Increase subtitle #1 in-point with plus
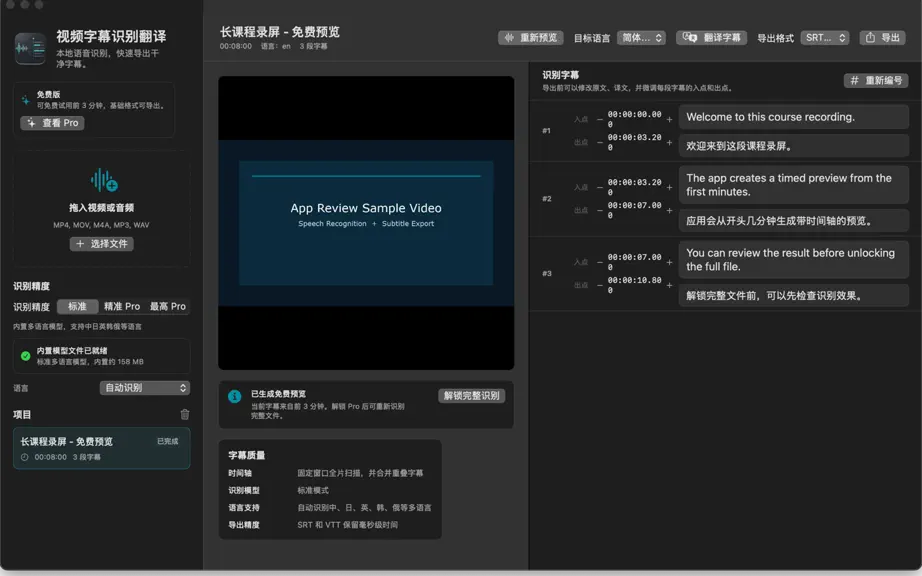This screenshot has height=576, width=922. 669,119
